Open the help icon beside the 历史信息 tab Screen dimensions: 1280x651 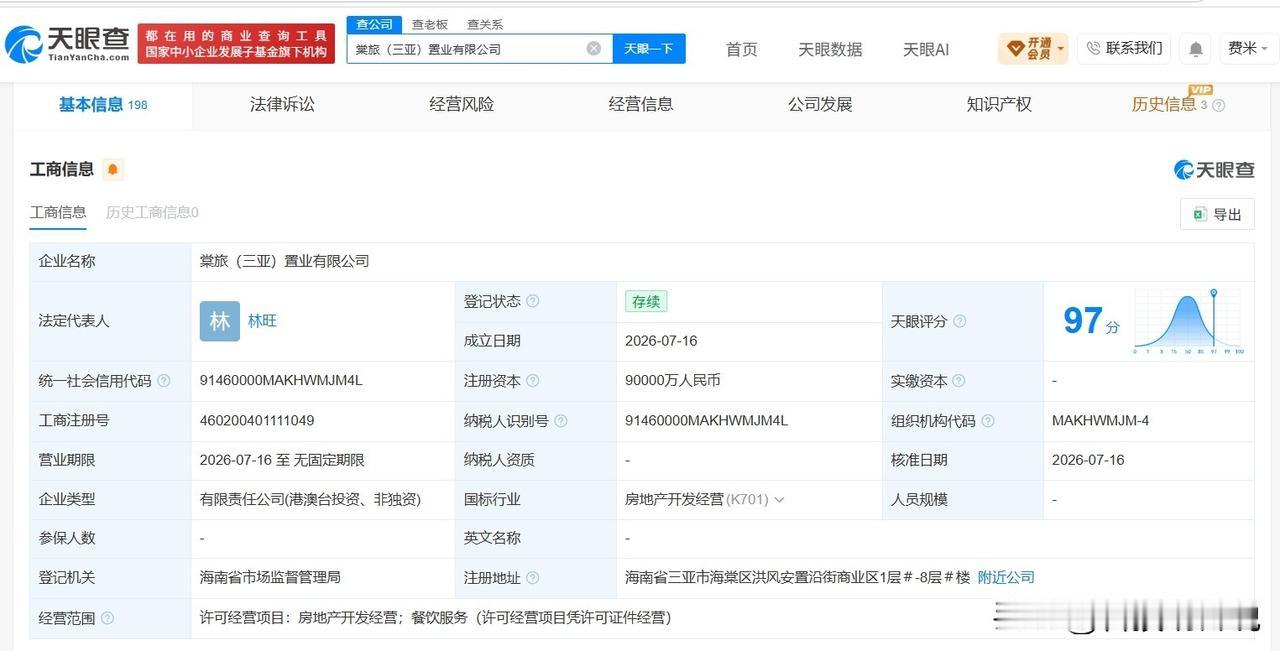pos(1218,105)
